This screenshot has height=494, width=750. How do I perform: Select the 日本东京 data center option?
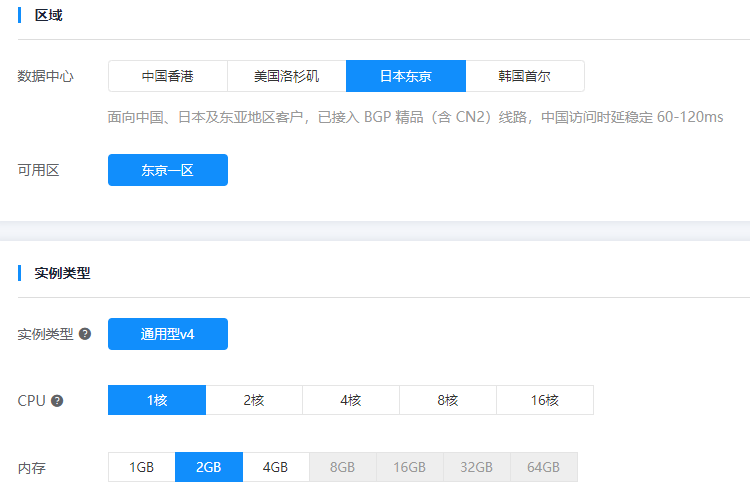point(405,76)
